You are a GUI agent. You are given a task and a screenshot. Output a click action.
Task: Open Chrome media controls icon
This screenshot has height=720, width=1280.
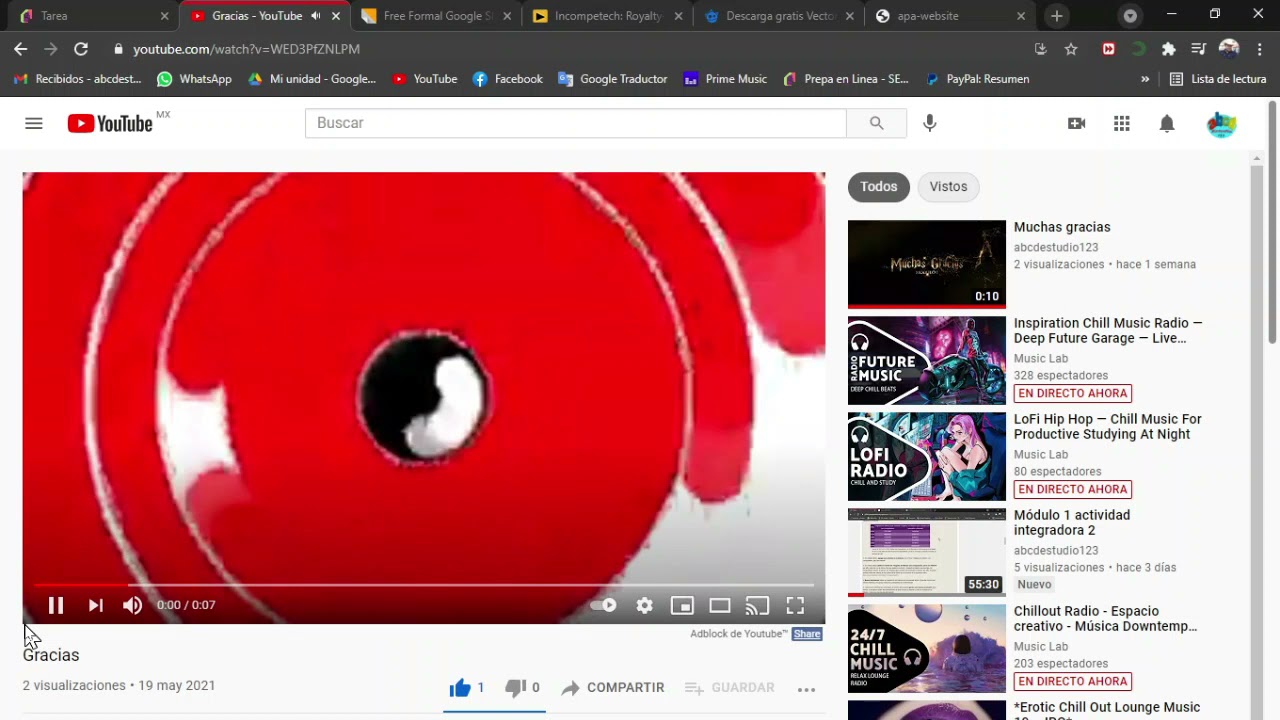(1199, 49)
